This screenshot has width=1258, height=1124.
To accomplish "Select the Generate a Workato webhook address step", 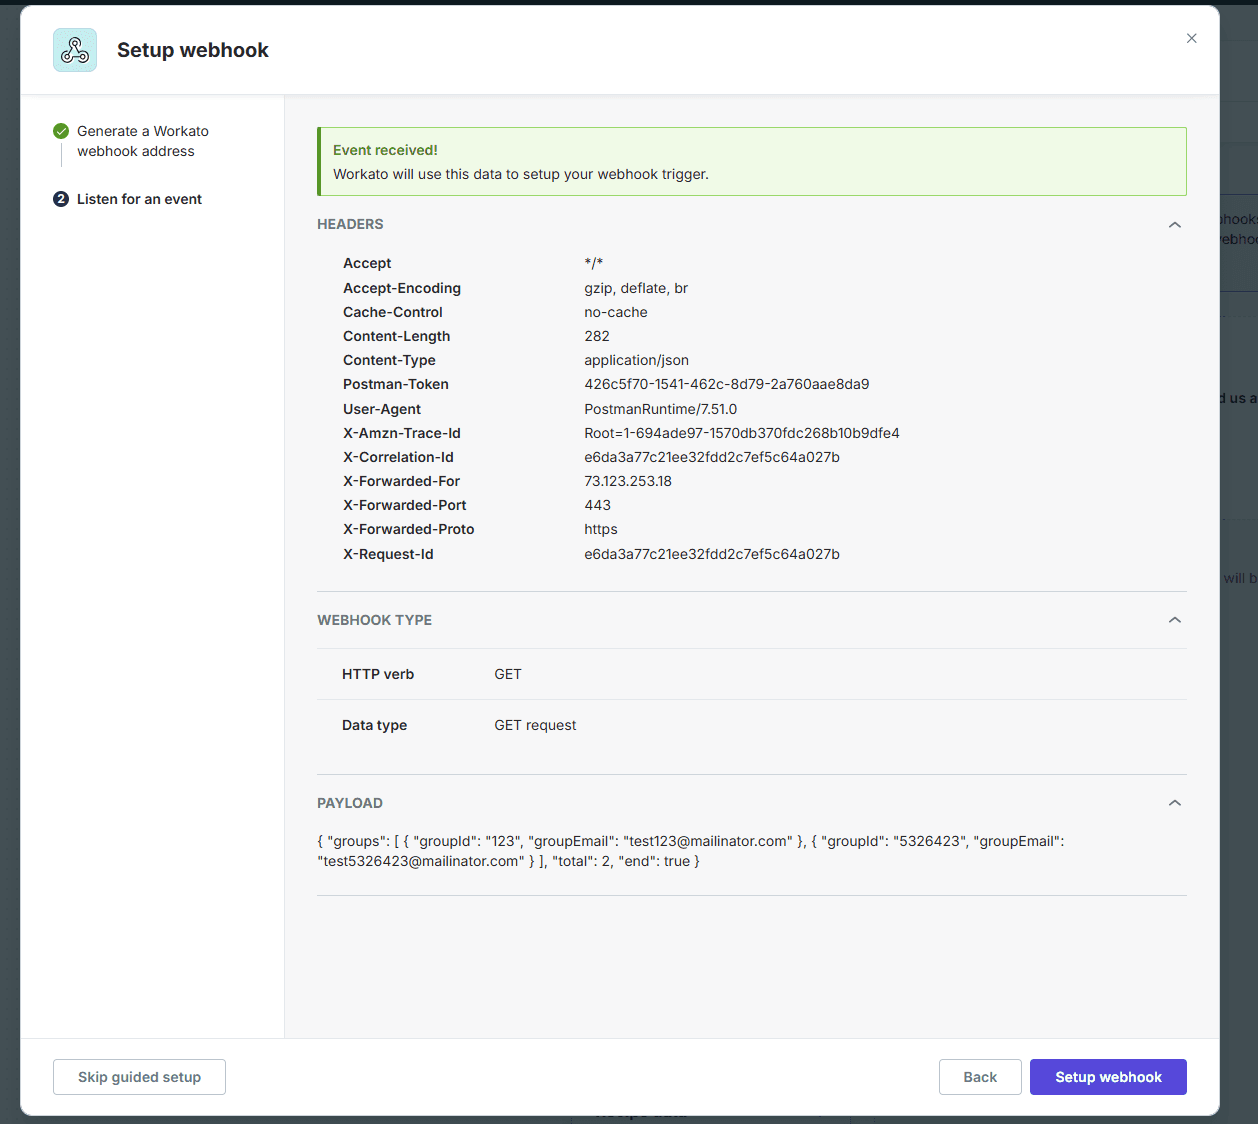I will [143, 141].
